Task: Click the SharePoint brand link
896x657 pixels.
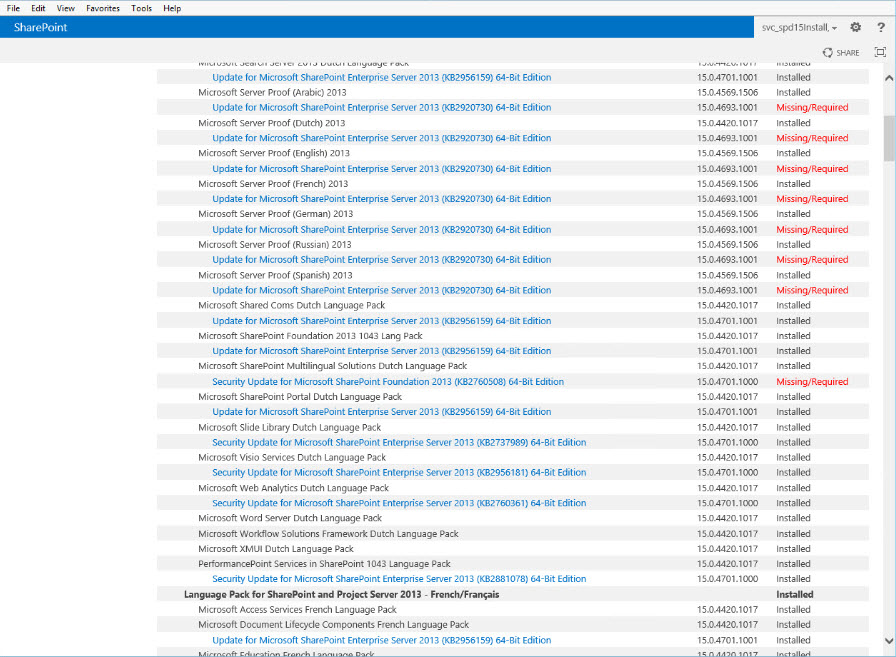Action: pyautogui.click(x=41, y=27)
